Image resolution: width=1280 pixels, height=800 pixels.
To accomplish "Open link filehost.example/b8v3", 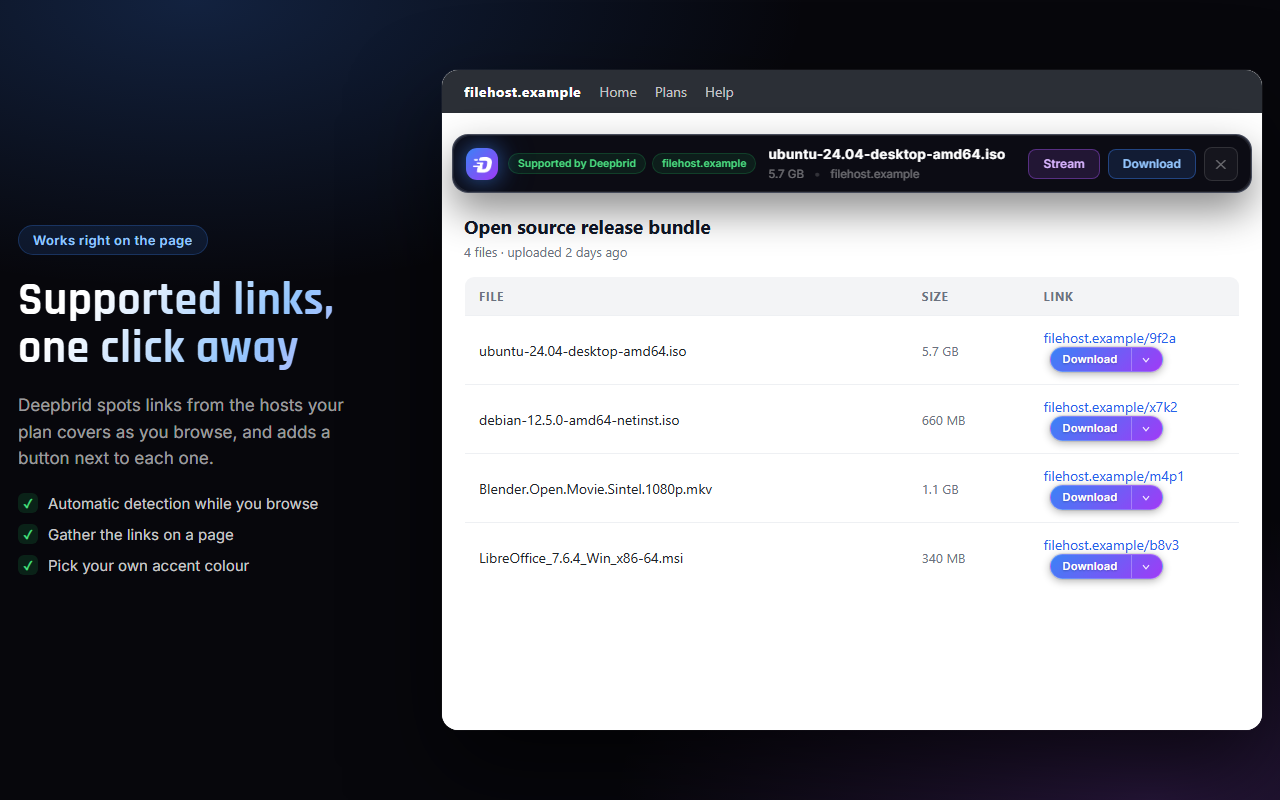I will pos(1111,545).
